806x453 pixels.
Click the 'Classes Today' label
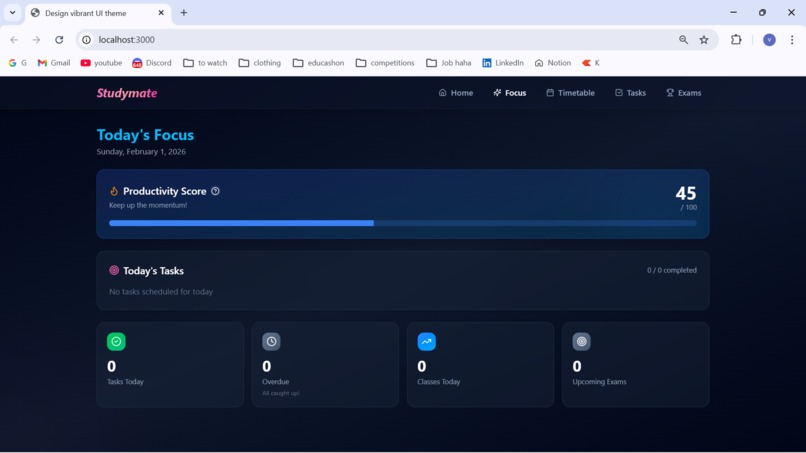coord(438,382)
